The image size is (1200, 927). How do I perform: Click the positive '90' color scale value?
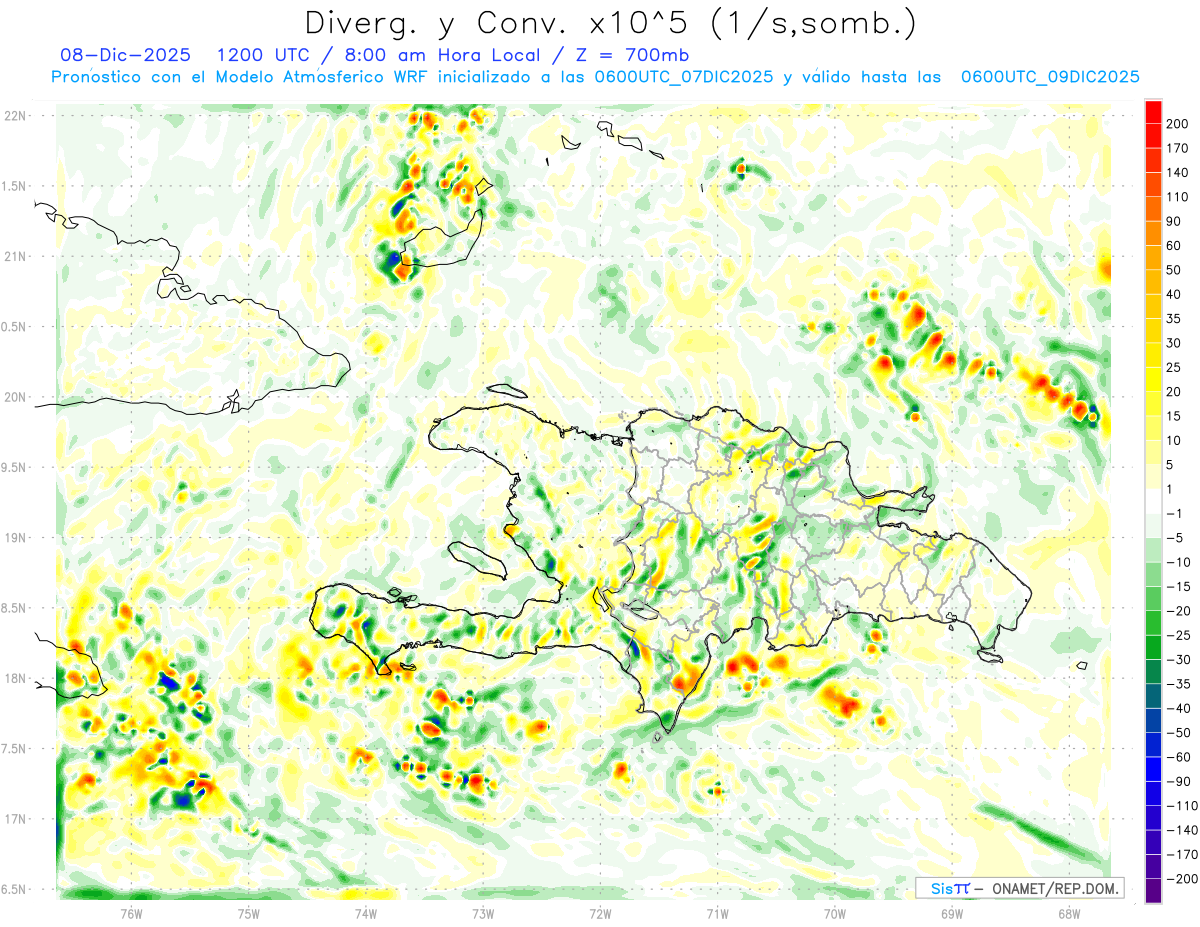pos(1175,221)
